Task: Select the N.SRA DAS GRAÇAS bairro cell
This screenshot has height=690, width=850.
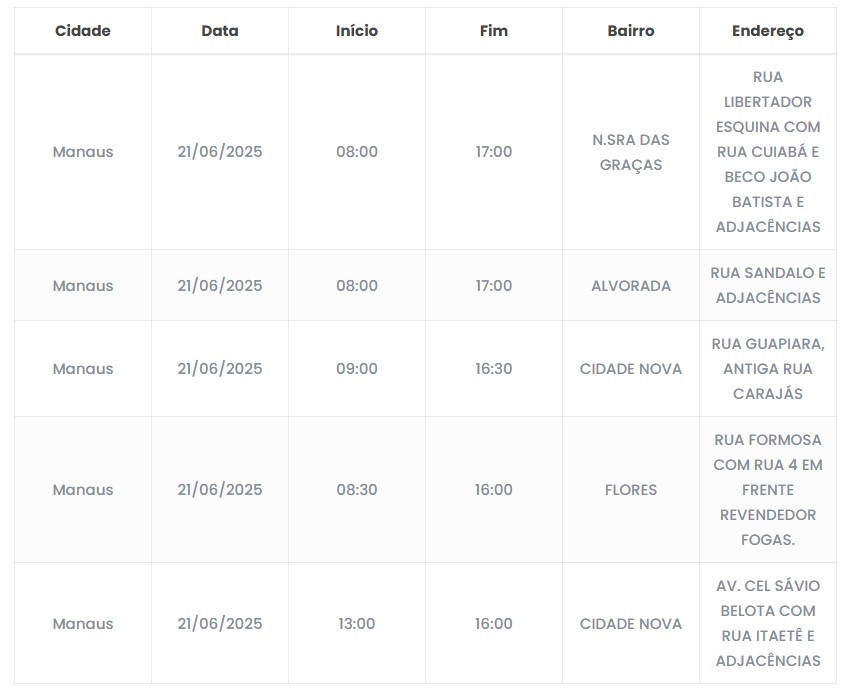Action: [631, 152]
